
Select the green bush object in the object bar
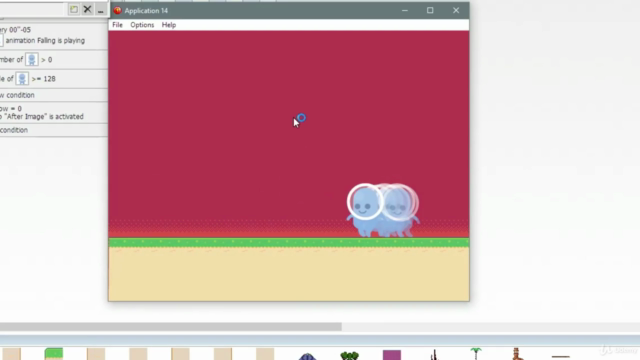(x=349, y=356)
